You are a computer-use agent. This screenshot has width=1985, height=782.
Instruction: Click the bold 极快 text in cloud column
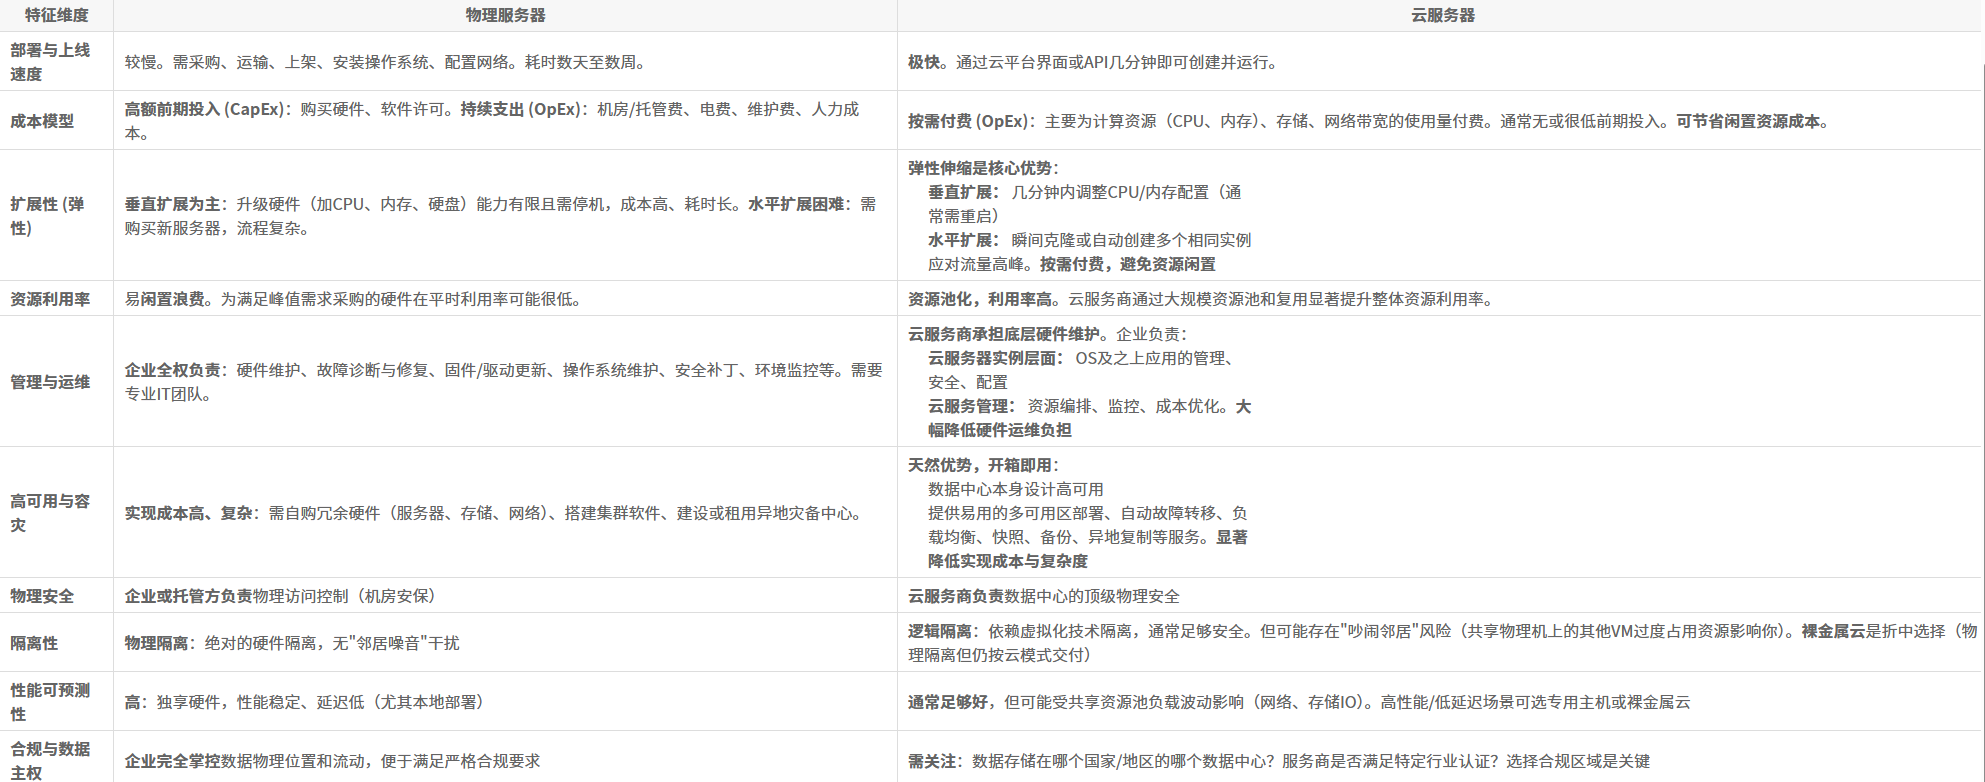[923, 62]
